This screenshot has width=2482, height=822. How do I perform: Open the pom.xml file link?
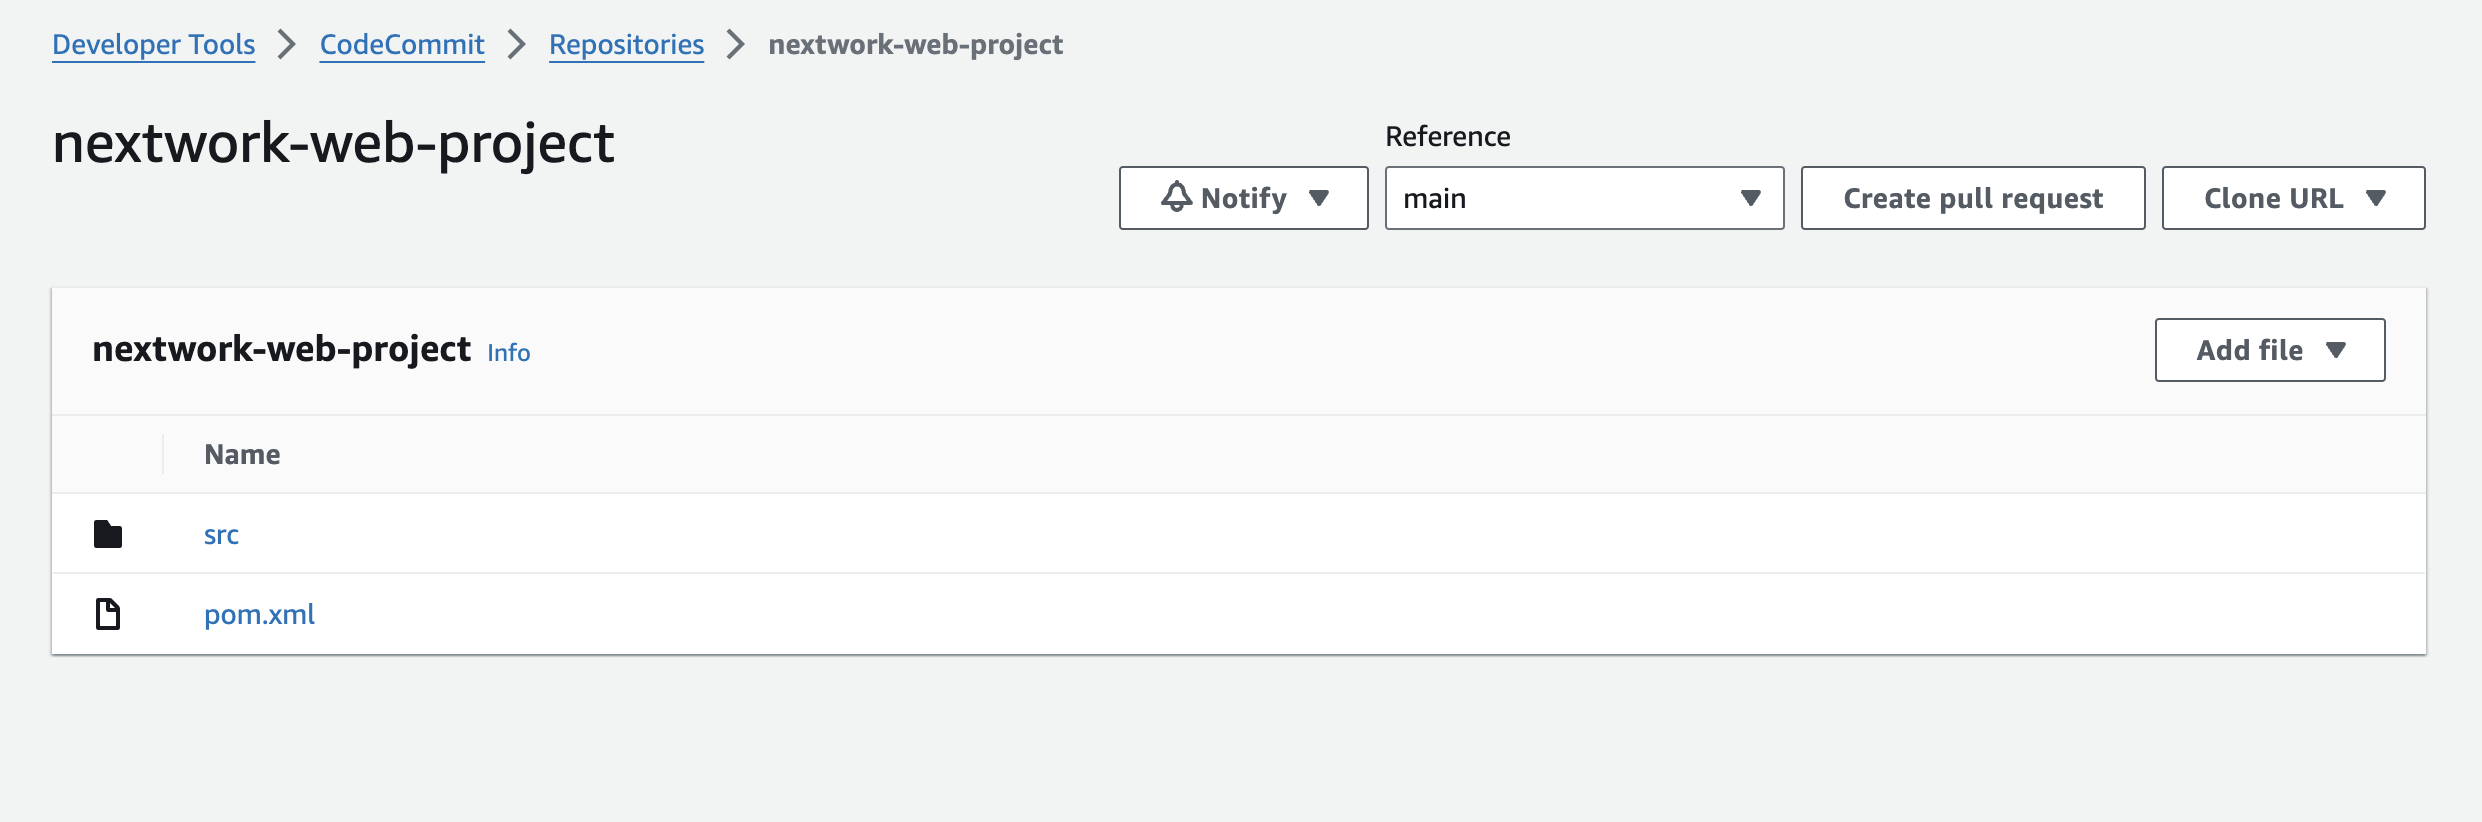pyautogui.click(x=259, y=614)
